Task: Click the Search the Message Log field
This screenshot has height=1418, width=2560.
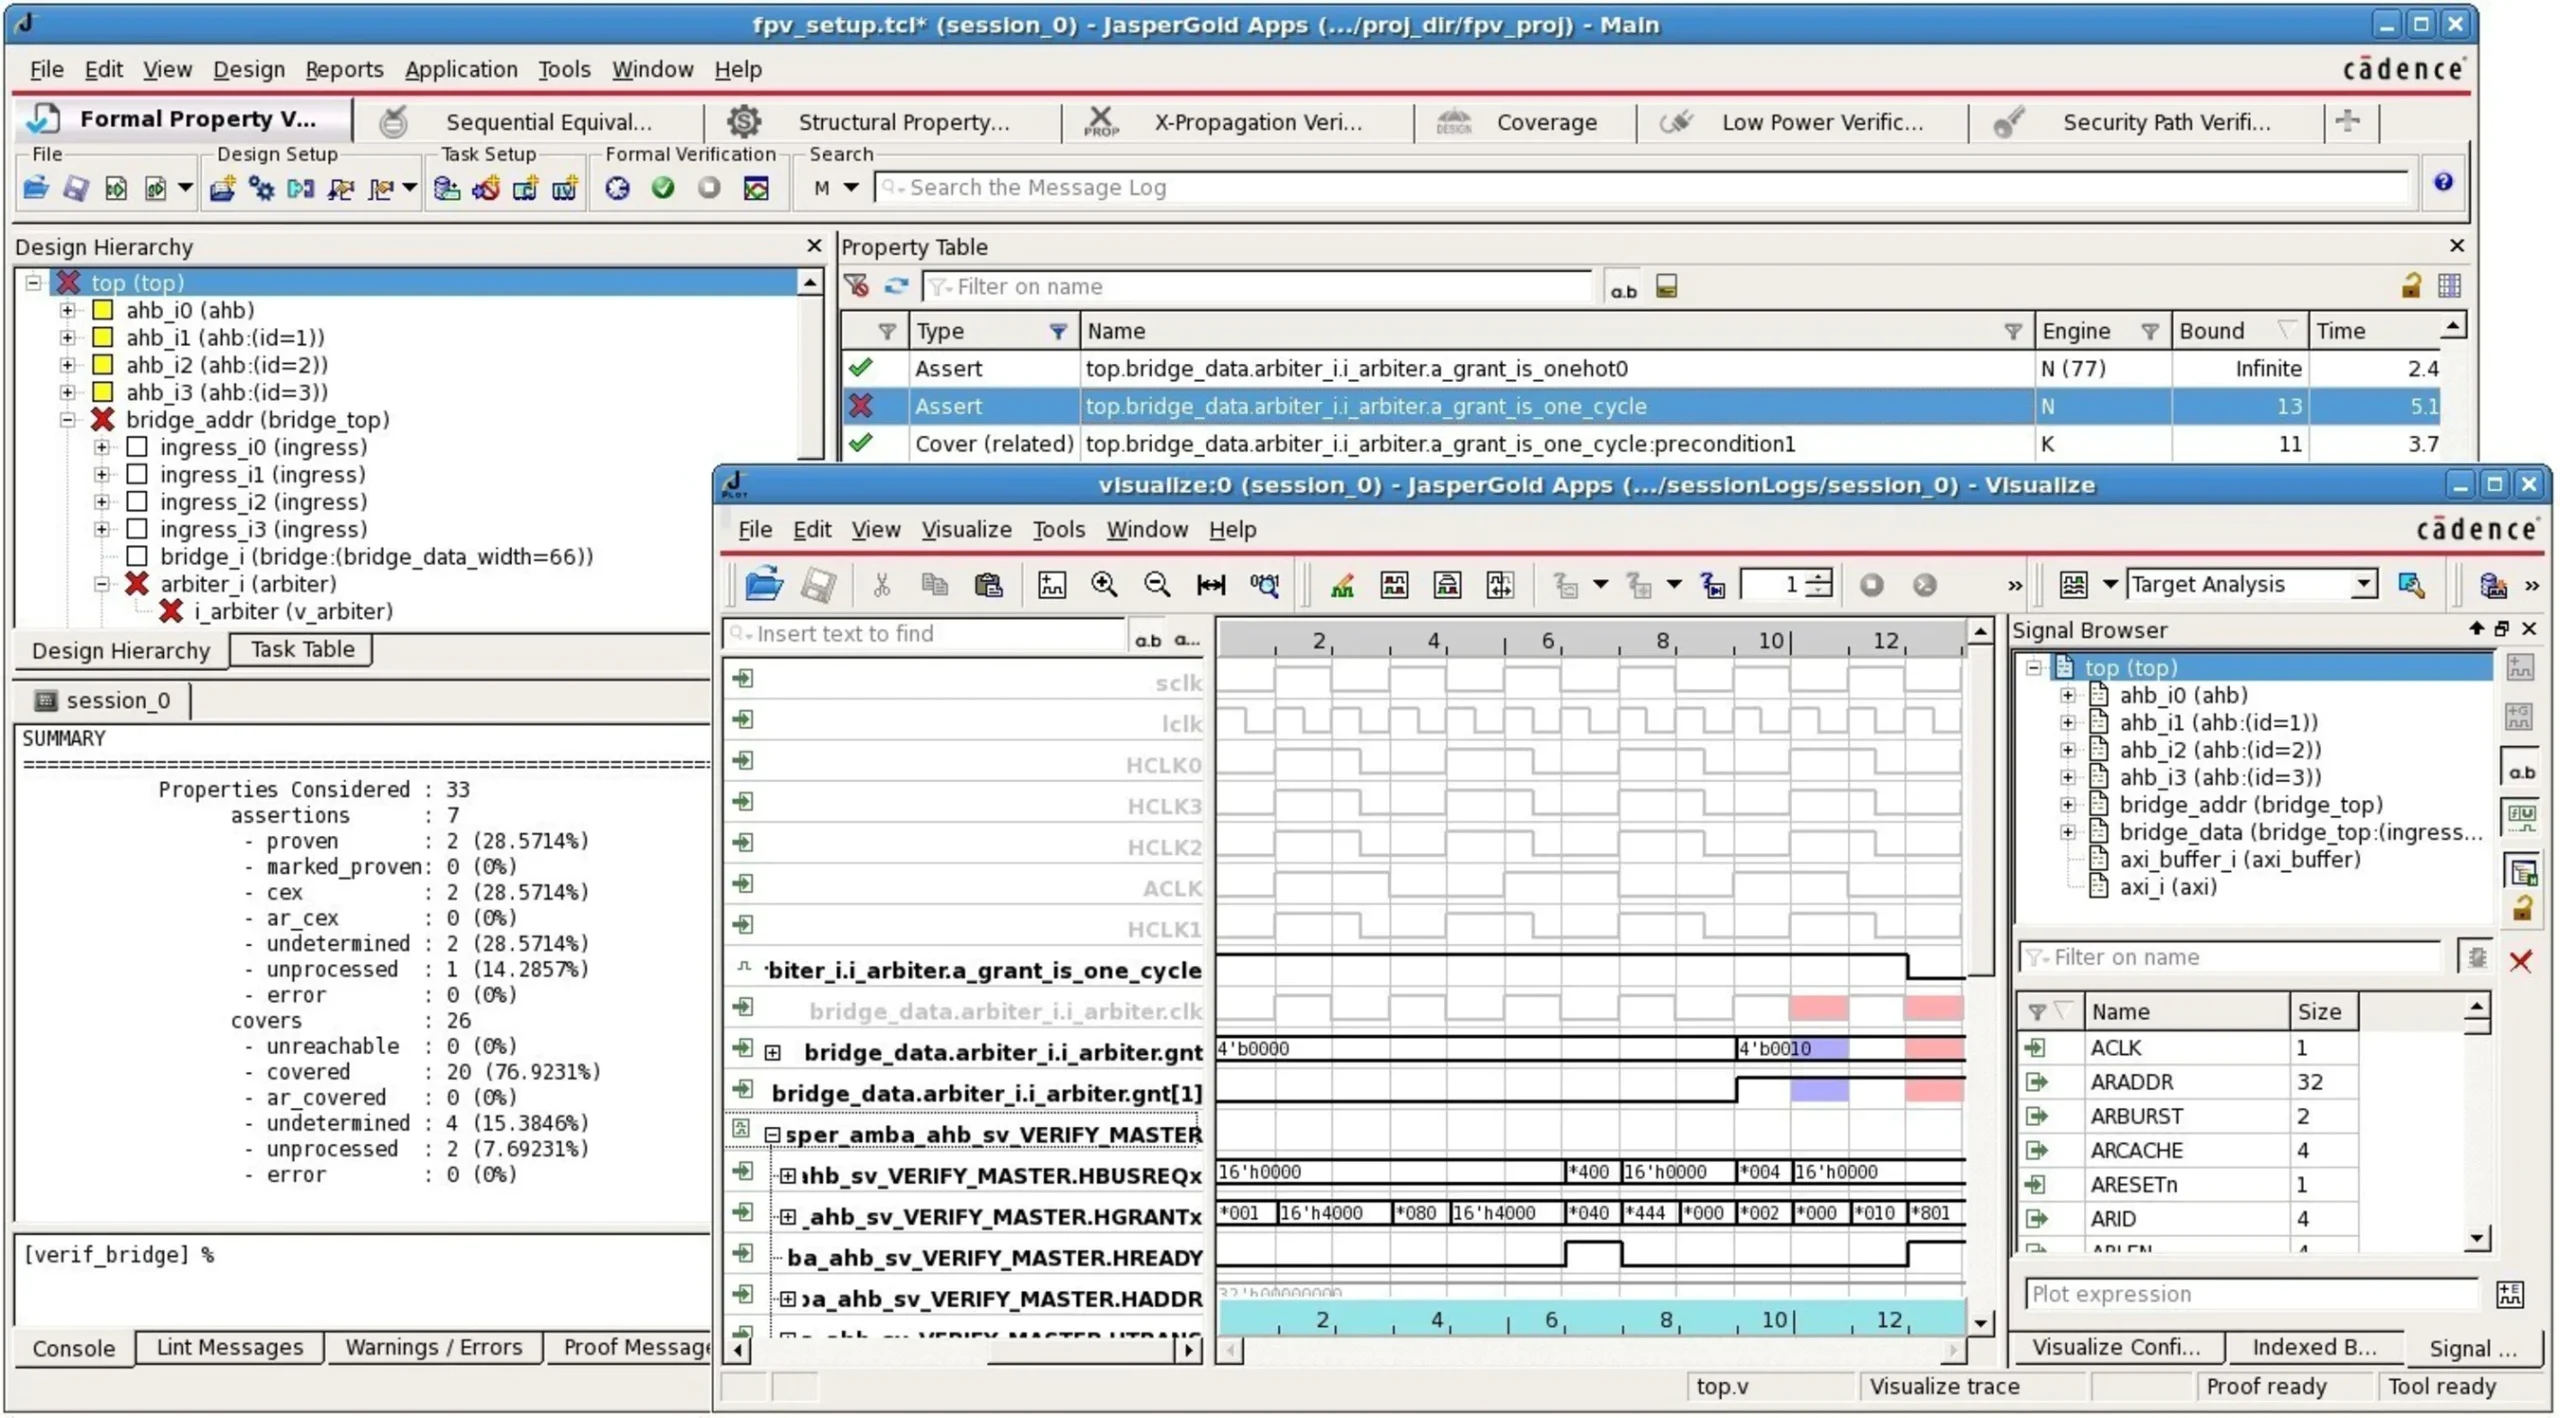Action: tap(1642, 188)
